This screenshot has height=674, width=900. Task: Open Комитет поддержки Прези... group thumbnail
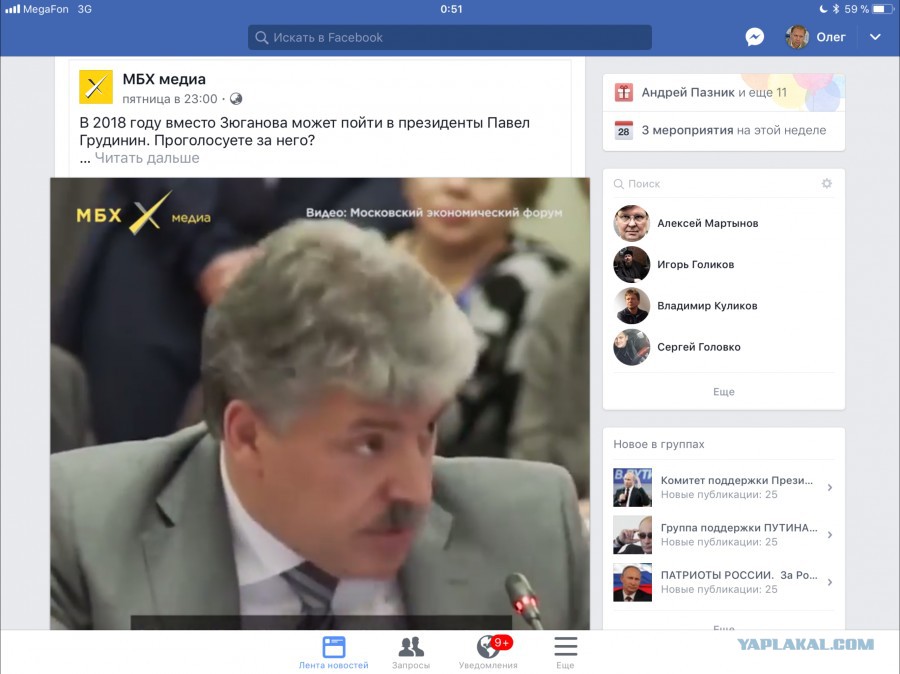[x=633, y=487]
